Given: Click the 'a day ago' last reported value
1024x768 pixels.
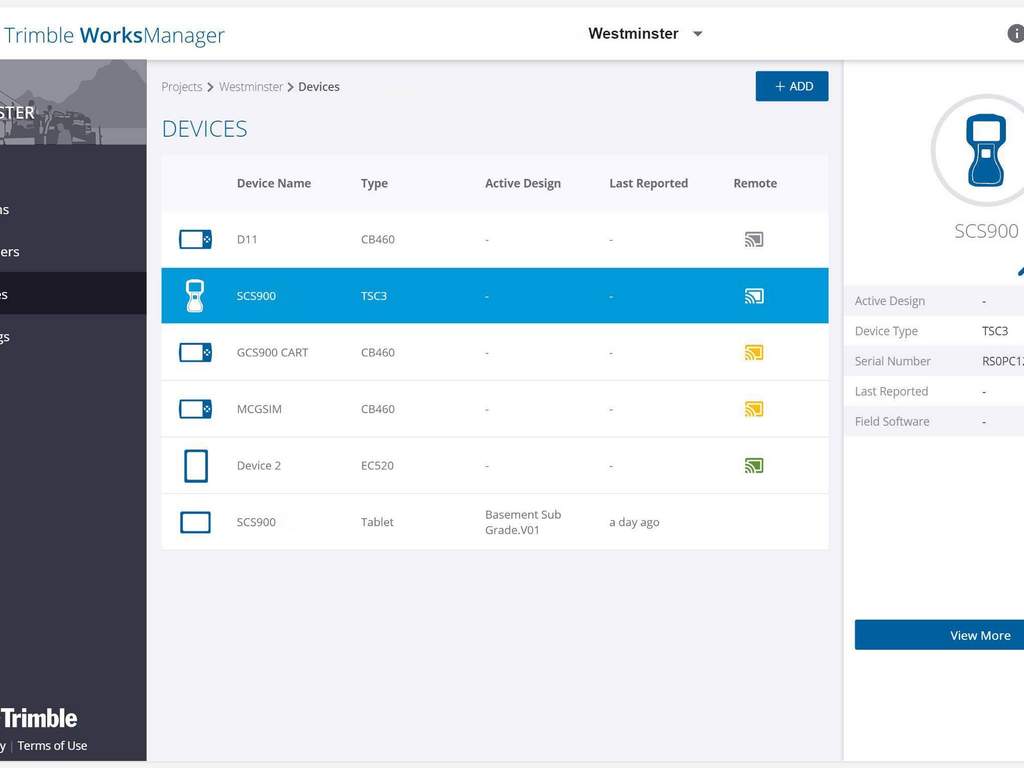Looking at the screenshot, I should [x=634, y=522].
